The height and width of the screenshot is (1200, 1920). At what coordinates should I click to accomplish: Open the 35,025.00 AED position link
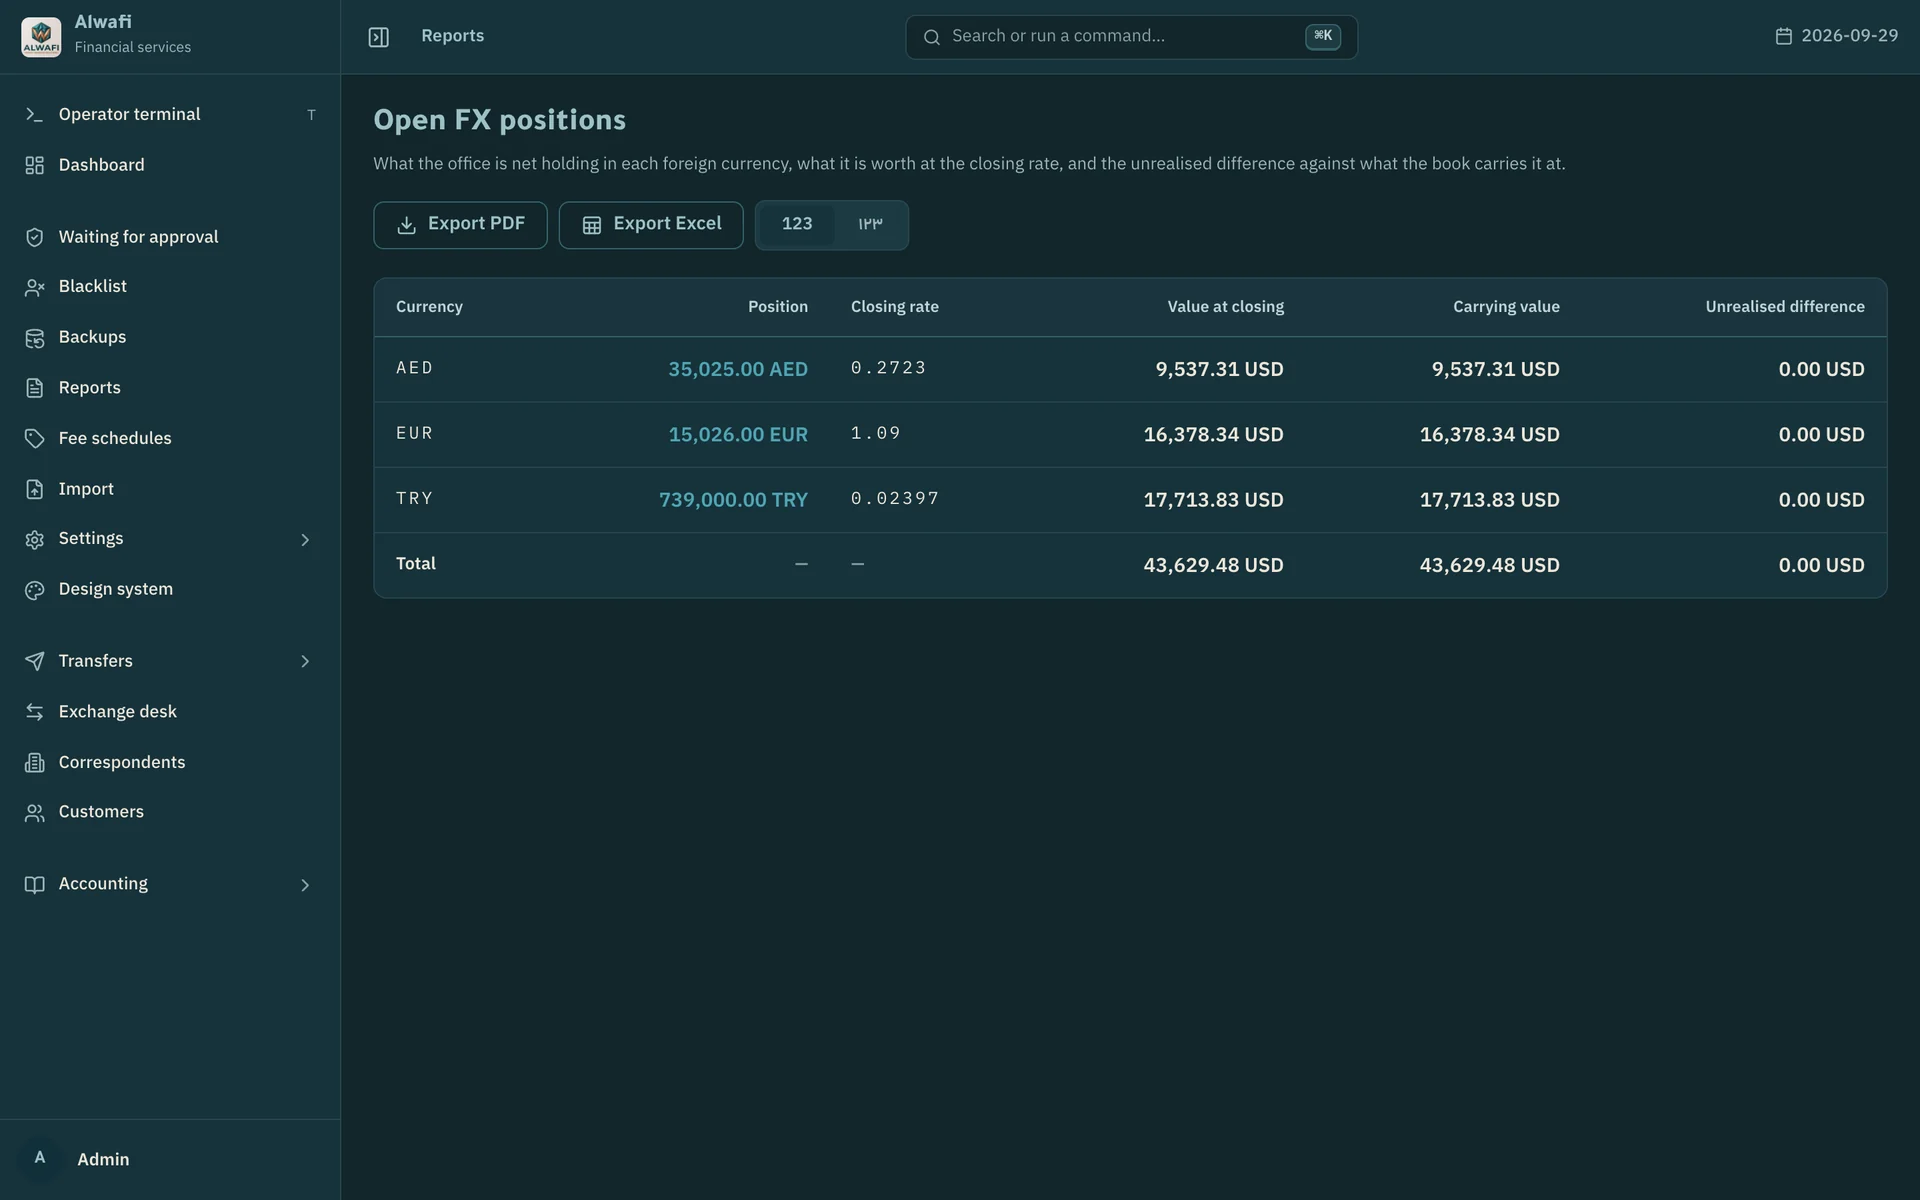point(737,369)
